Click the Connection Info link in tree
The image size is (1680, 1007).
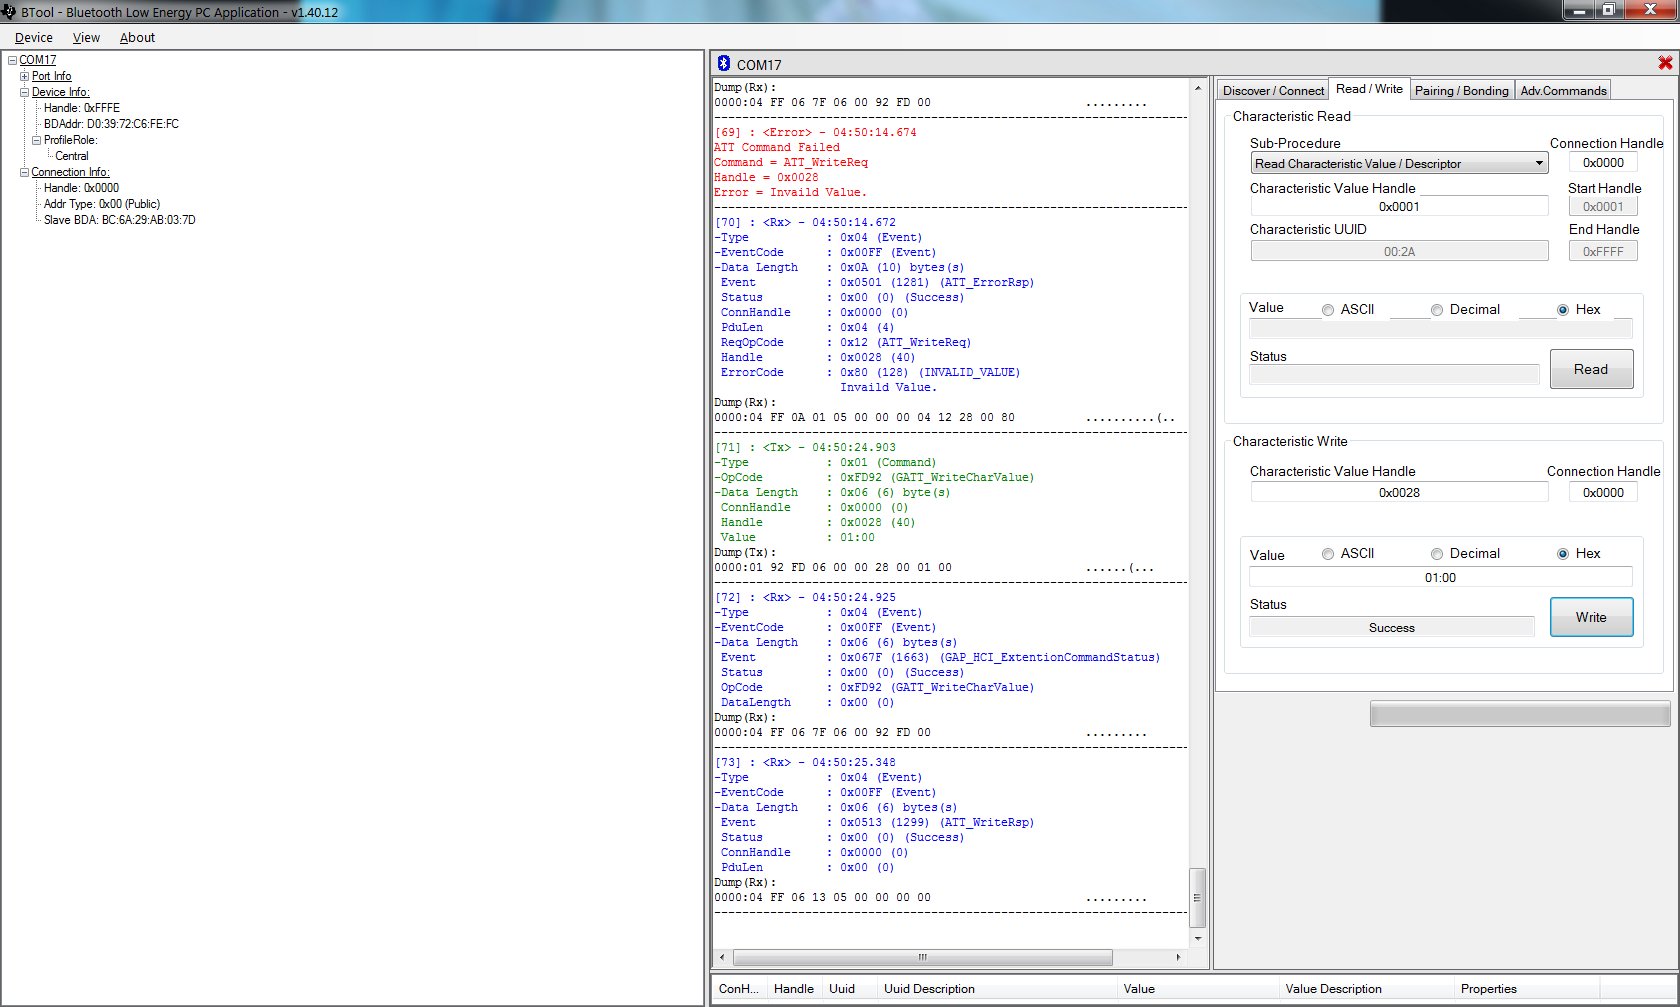point(70,172)
